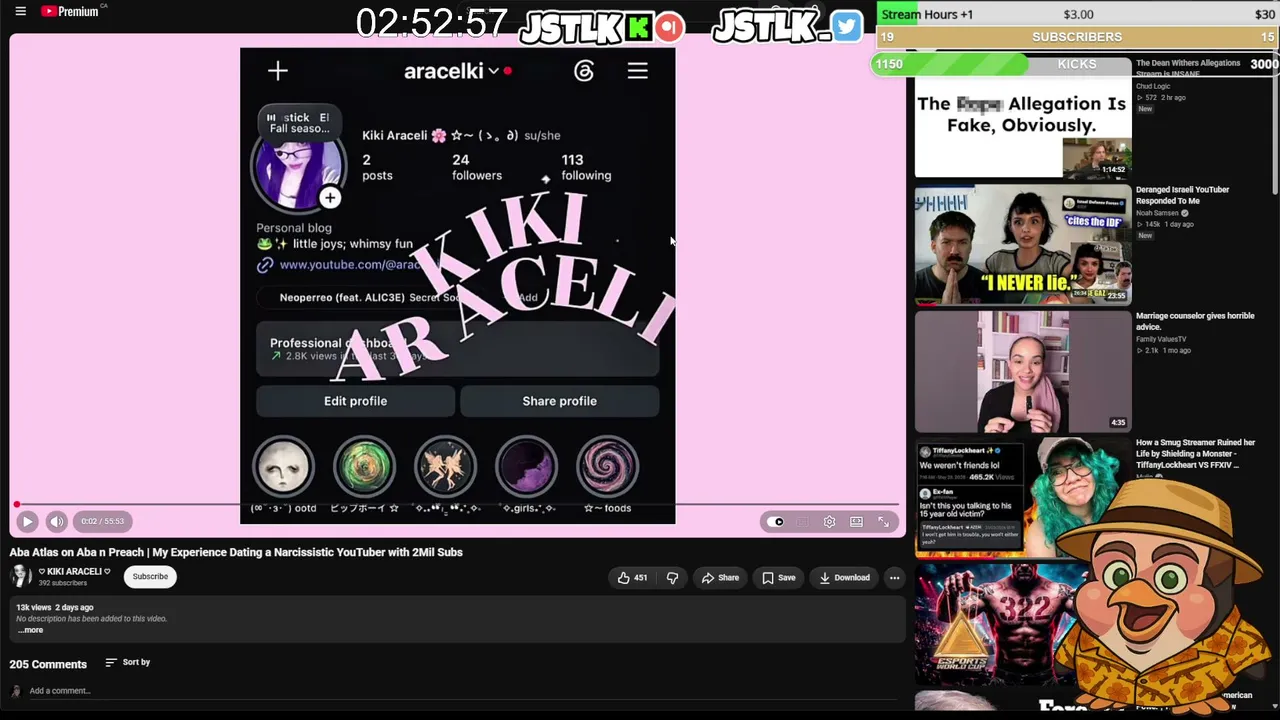Open the player settings gear

(829, 522)
